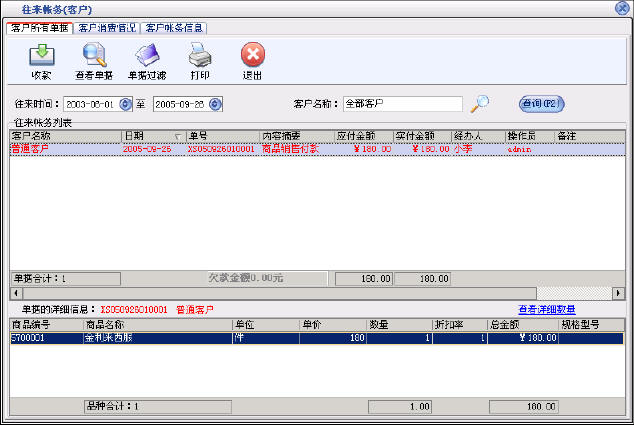The image size is (634, 425).
Task: Click the 单据过滤 (document filter) icon
Action: [146, 55]
